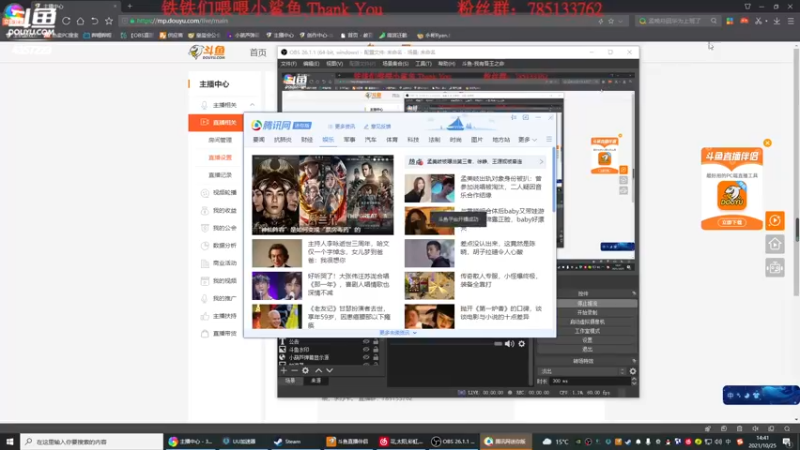Screen dimensions: 800x450
Task: Expand more news link at Tencent window bottom
Action: 397,333
